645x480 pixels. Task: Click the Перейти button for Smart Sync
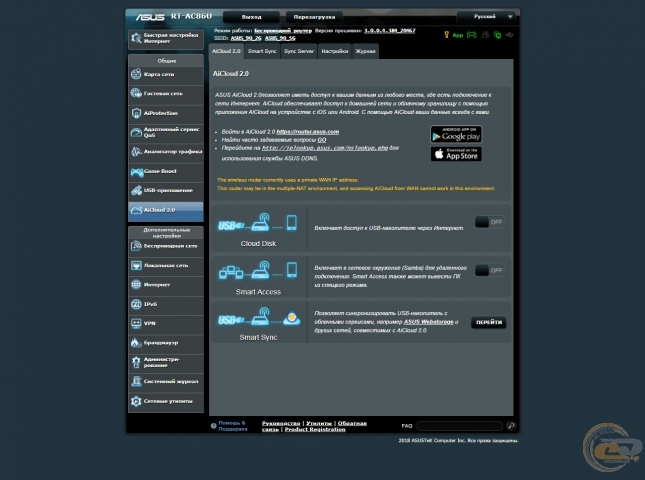(489, 322)
